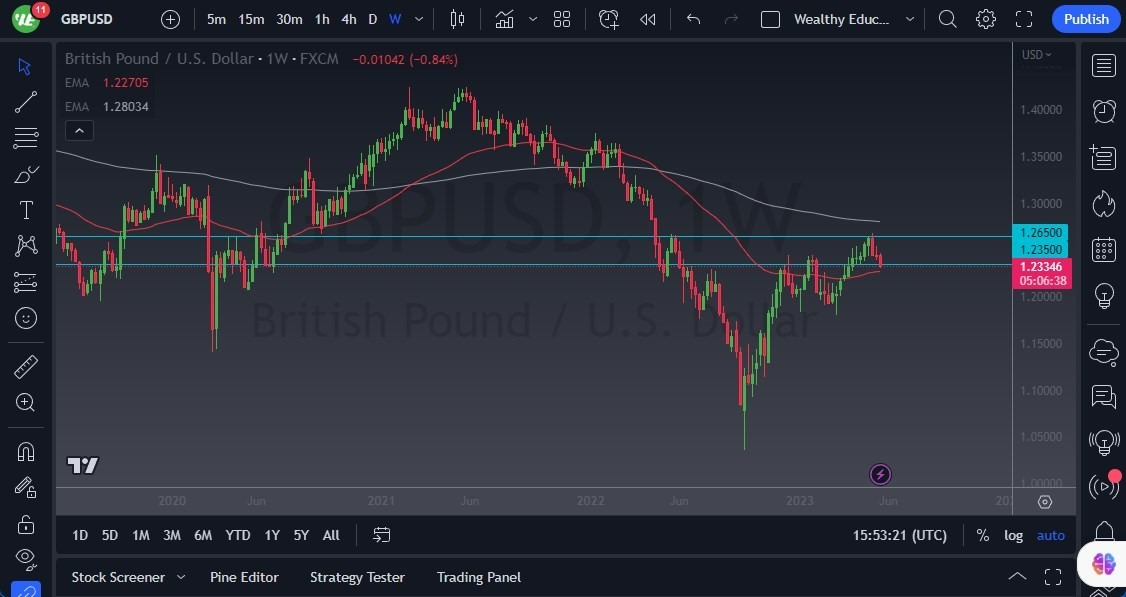Open the chart interval dropdown next to W
The width and height of the screenshot is (1126, 597).
[x=418, y=18]
